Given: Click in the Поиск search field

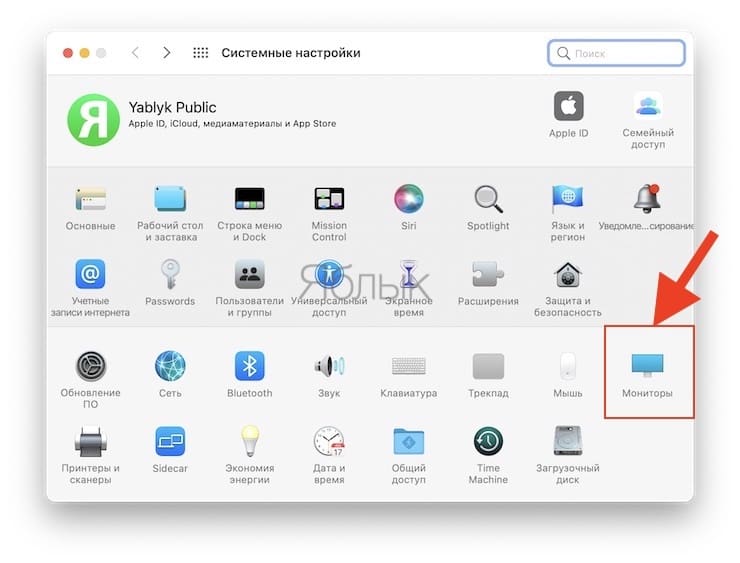Looking at the screenshot, I should click(616, 53).
